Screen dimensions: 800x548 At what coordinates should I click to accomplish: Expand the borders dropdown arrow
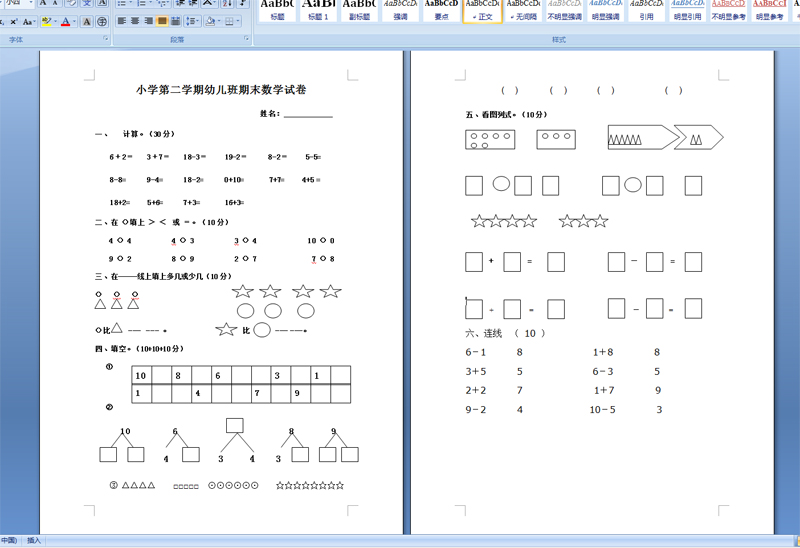(x=238, y=21)
